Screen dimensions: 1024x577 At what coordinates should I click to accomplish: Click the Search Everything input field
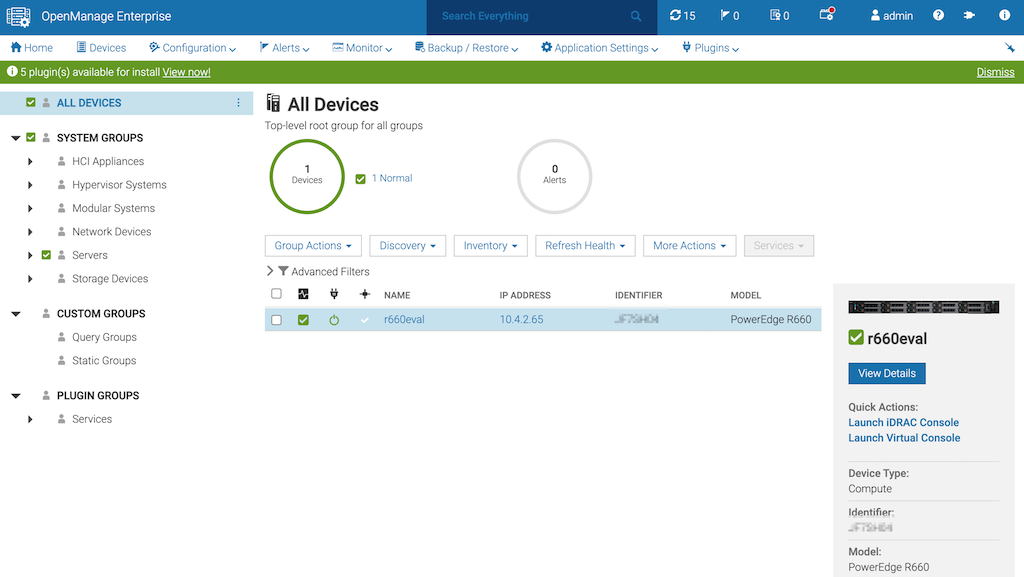pyautogui.click(x=532, y=16)
